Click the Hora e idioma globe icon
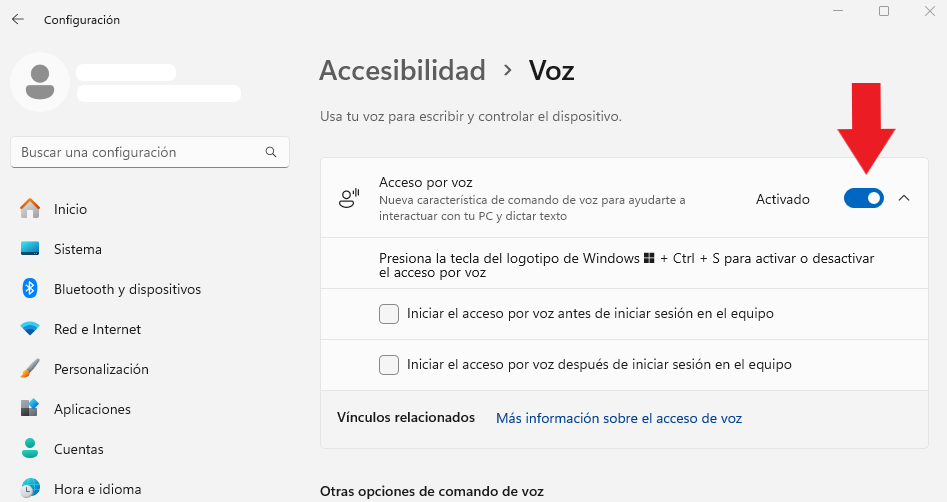This screenshot has width=947, height=502. (30, 488)
